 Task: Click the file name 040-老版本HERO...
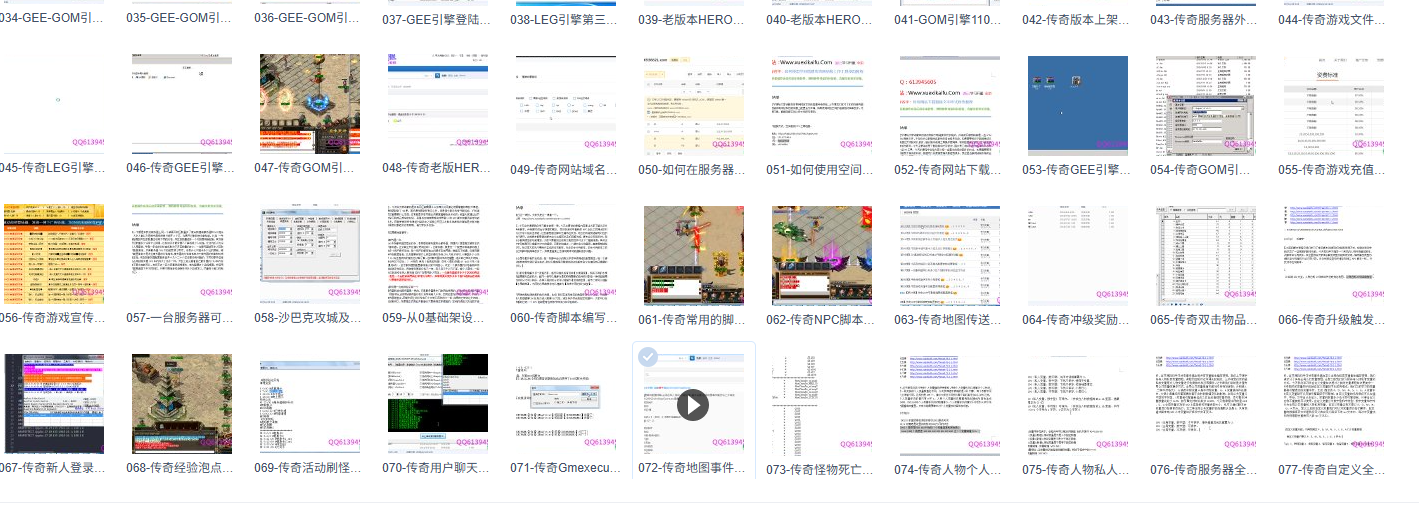820,19
